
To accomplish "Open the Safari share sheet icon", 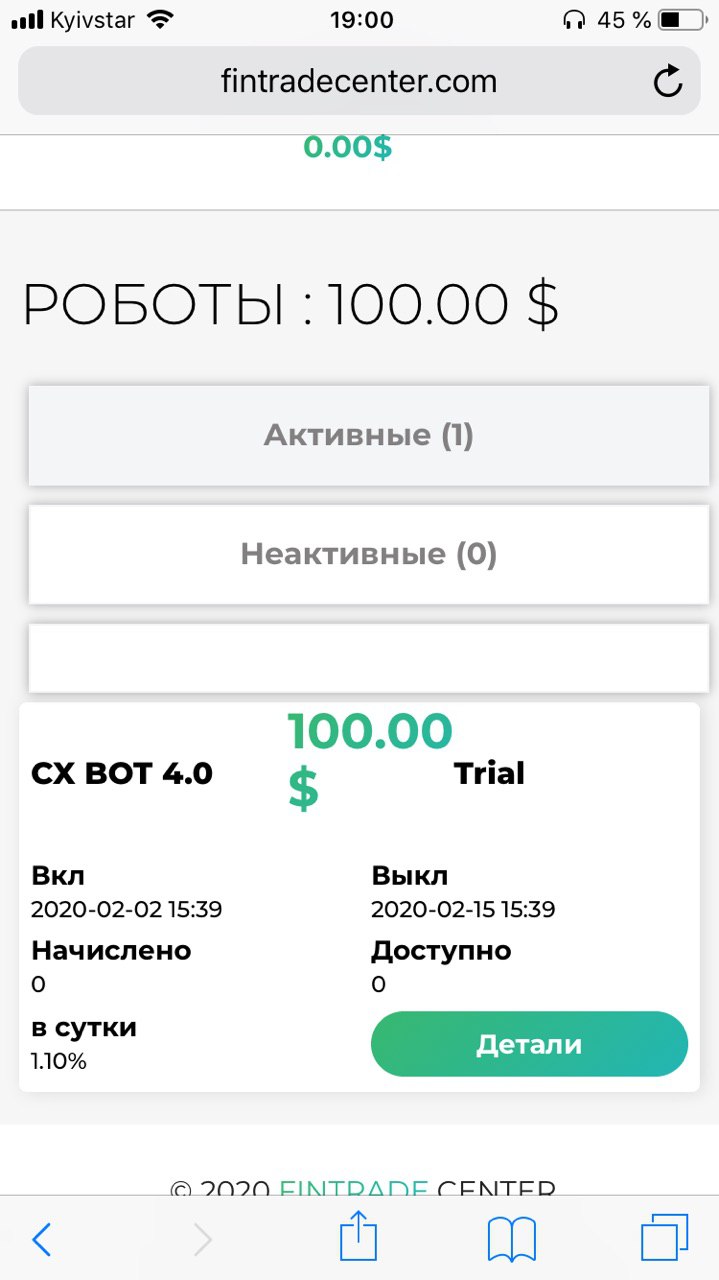I will (359, 1238).
